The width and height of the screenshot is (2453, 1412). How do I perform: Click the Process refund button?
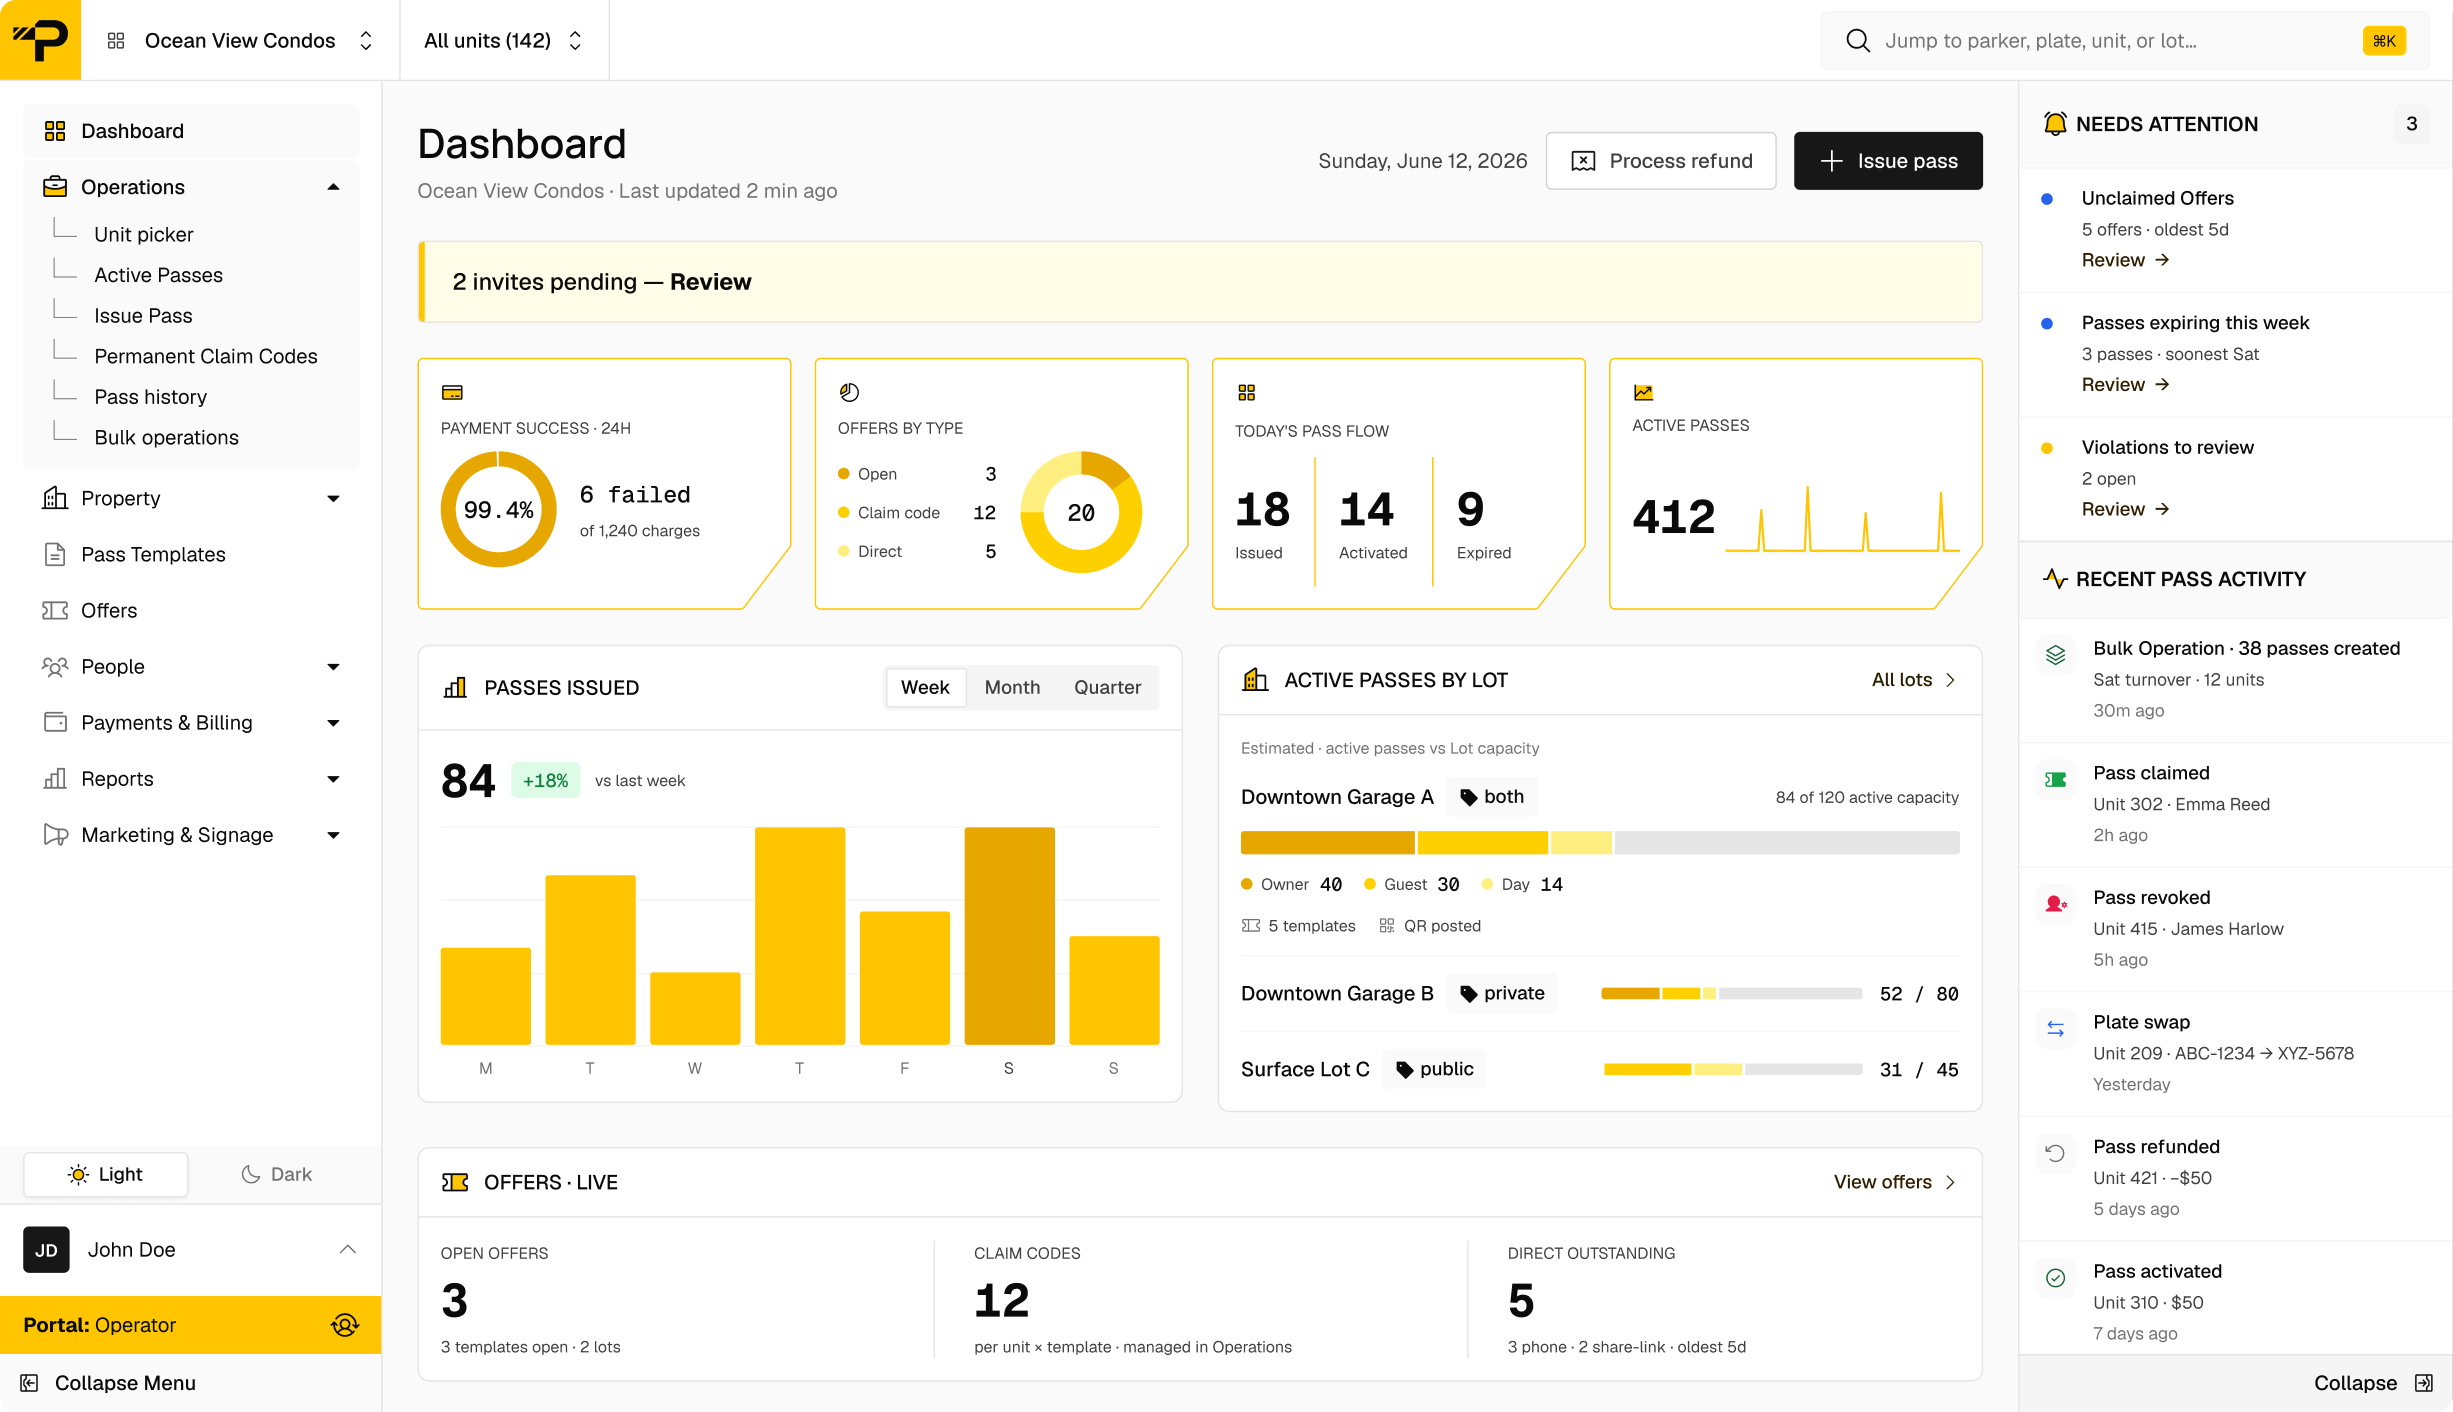tap(1661, 161)
